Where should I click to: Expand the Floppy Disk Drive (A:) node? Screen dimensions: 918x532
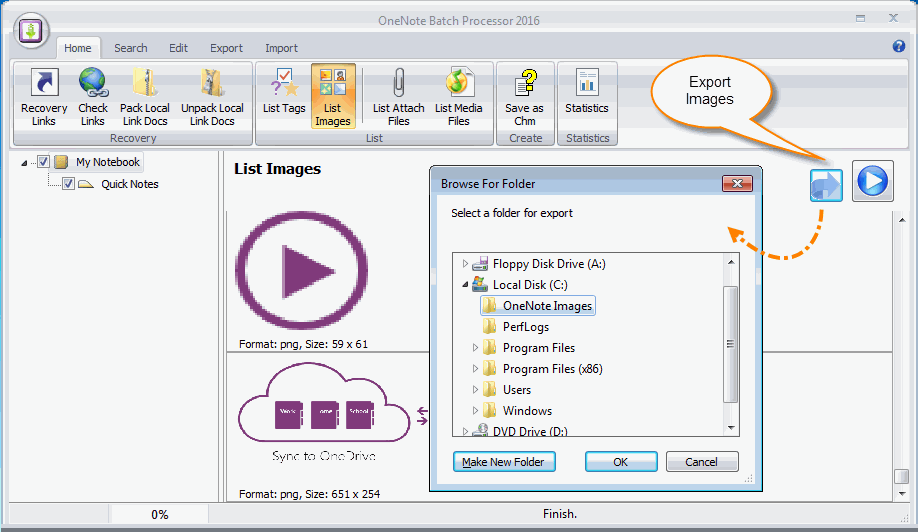coord(465,264)
